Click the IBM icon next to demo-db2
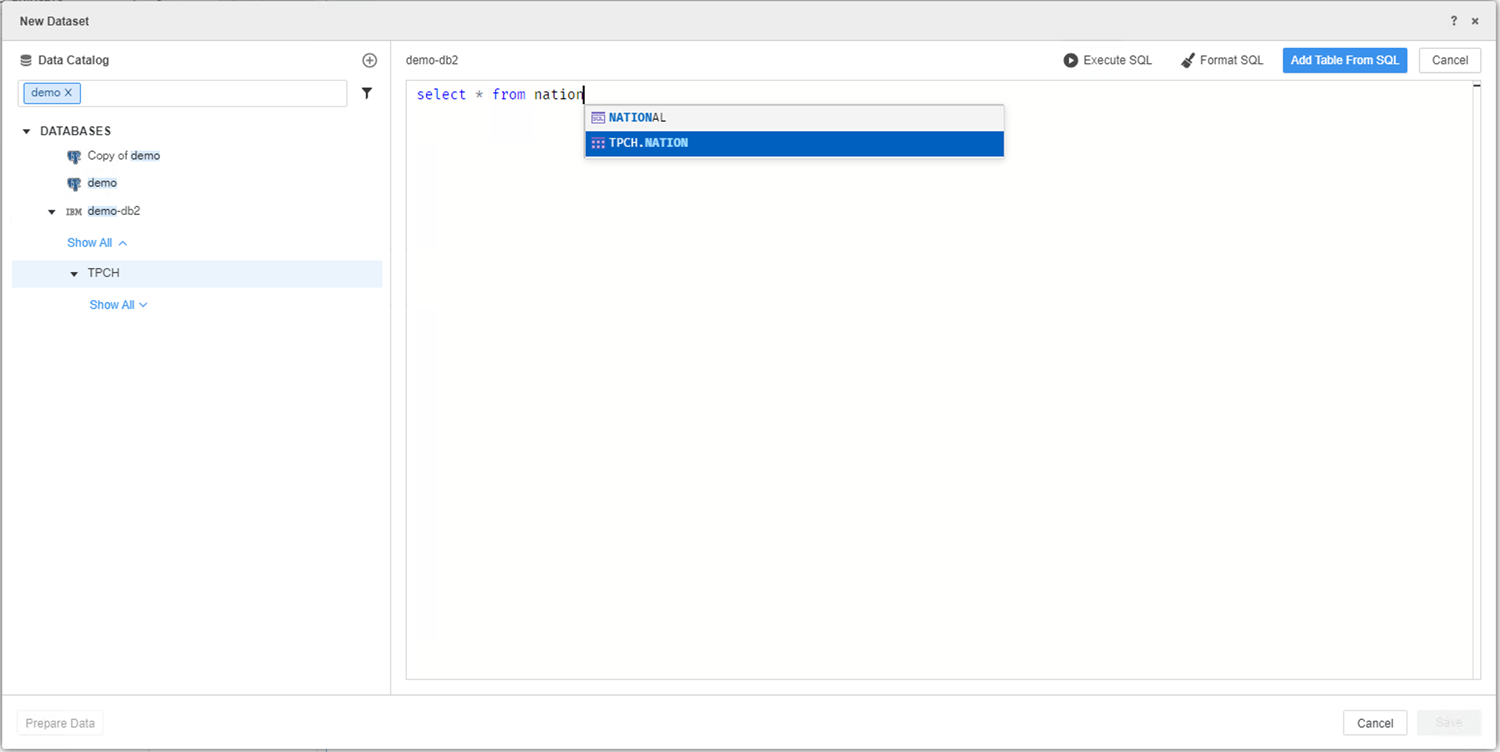The height and width of the screenshot is (752, 1500). pos(74,212)
